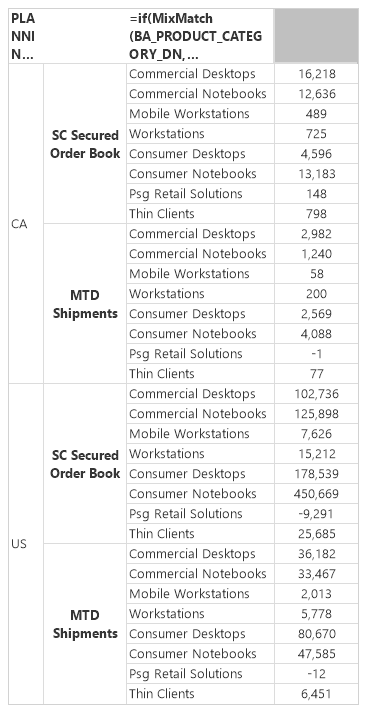Select the MixMatch expression column header
Screen dimensions: 376x714
(x=200, y=36)
